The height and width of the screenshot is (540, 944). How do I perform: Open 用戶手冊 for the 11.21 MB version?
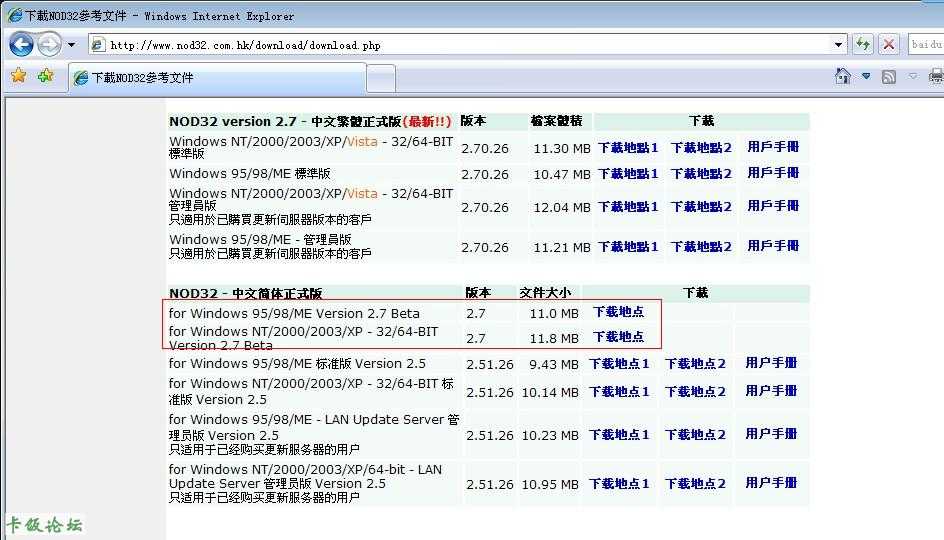click(x=773, y=246)
